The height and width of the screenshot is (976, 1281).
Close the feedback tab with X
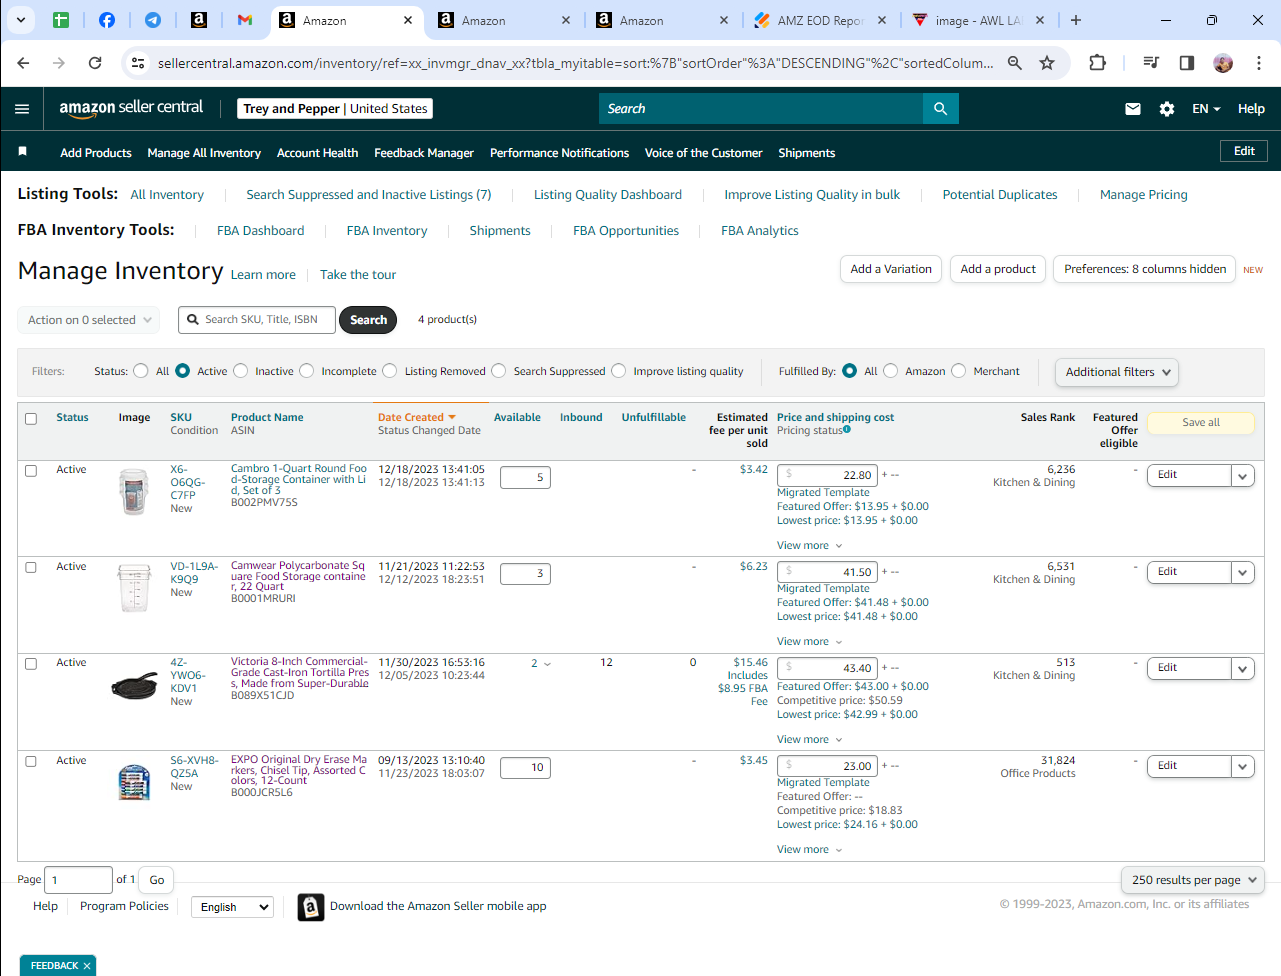click(x=87, y=966)
